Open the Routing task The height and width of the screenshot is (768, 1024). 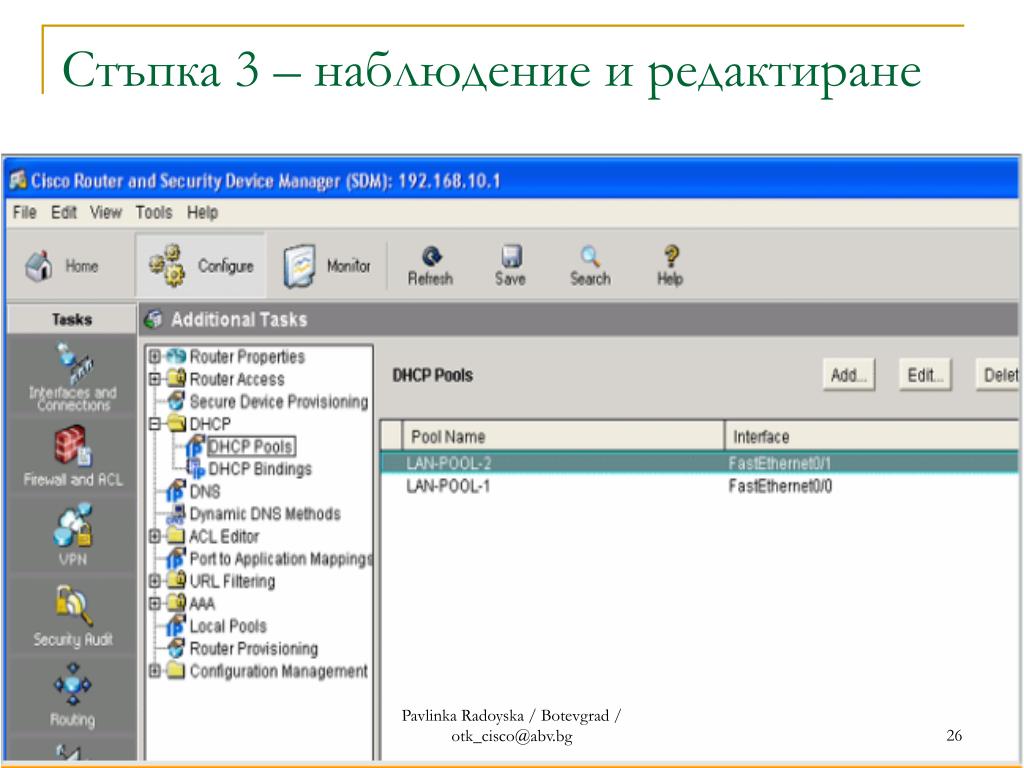[72, 696]
